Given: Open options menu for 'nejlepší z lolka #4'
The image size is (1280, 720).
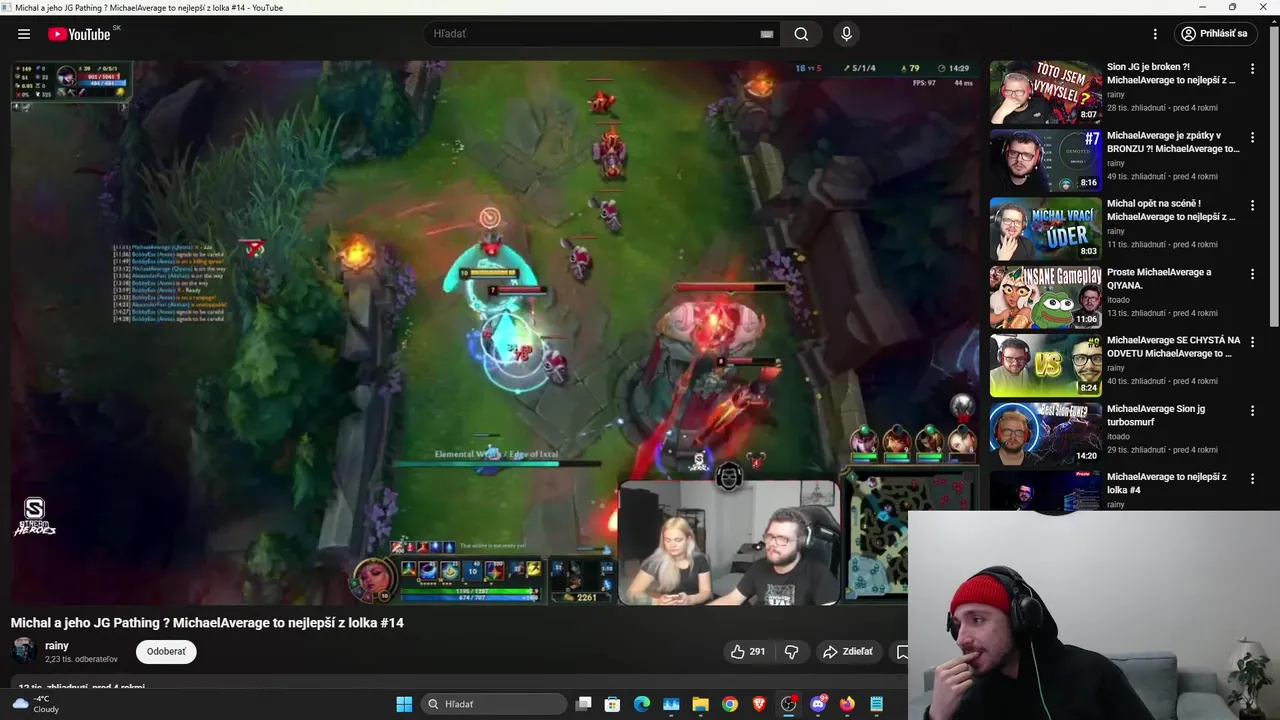Looking at the screenshot, I should pos(1252,478).
